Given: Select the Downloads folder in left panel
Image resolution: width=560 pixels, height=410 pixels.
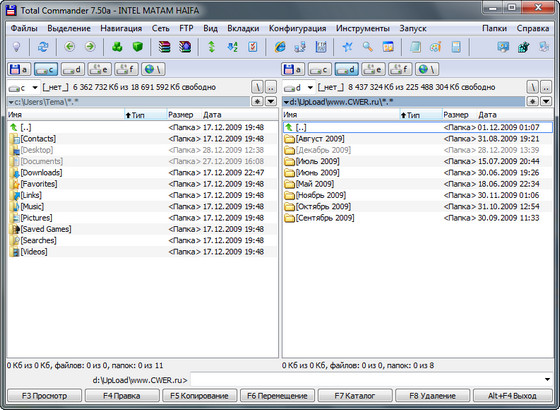Looking at the screenshot, I should coord(142,172).
